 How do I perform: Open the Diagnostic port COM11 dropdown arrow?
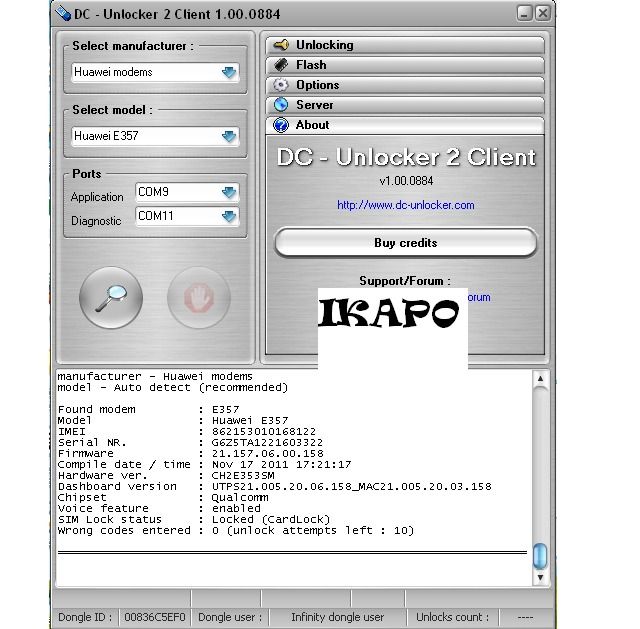[x=229, y=216]
